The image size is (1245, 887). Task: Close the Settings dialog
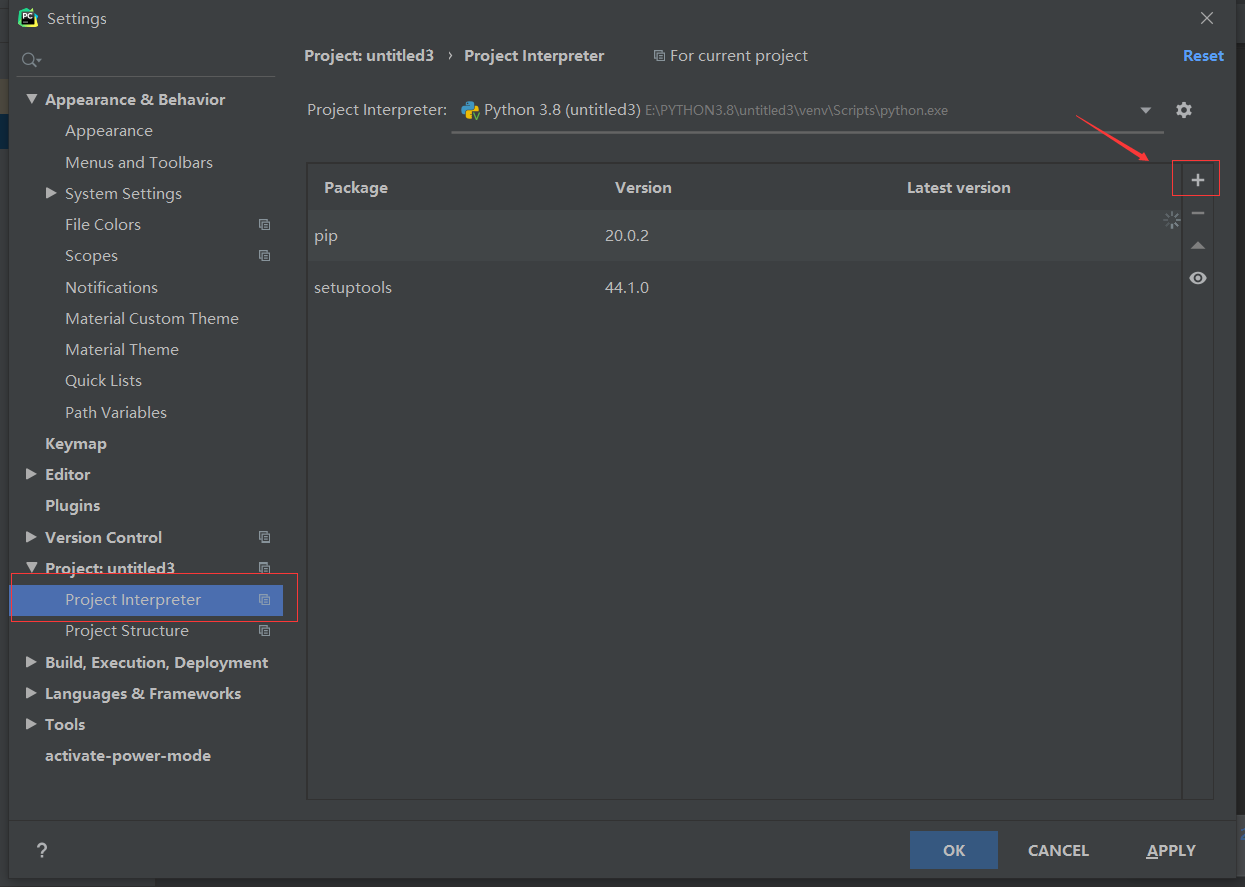1207,18
